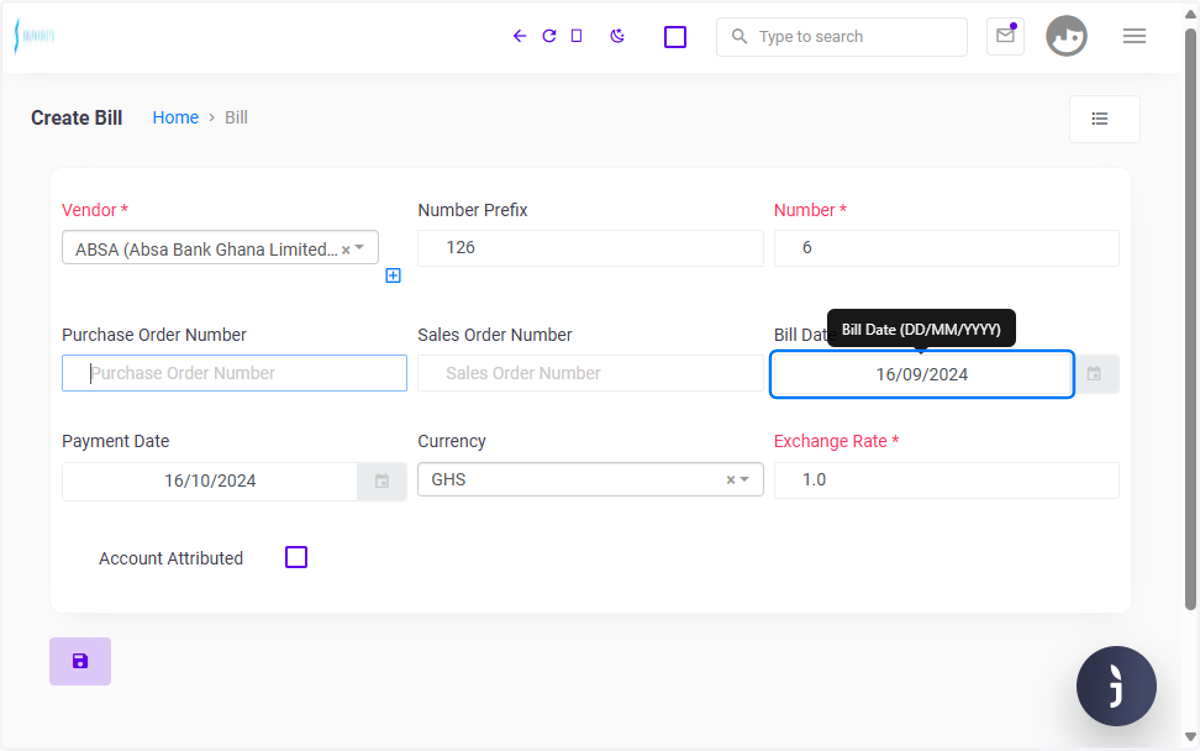The height and width of the screenshot is (751, 1200).
Task: Click the Currency label
Action: 452,441
